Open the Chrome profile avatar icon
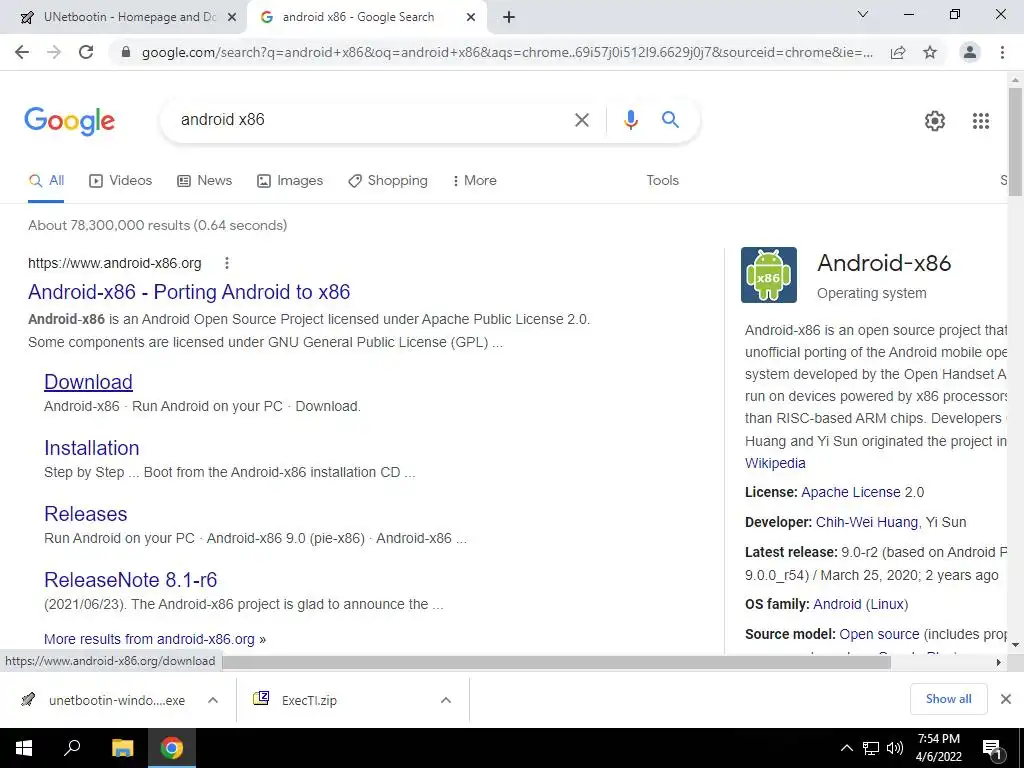1024x768 pixels. [x=970, y=52]
